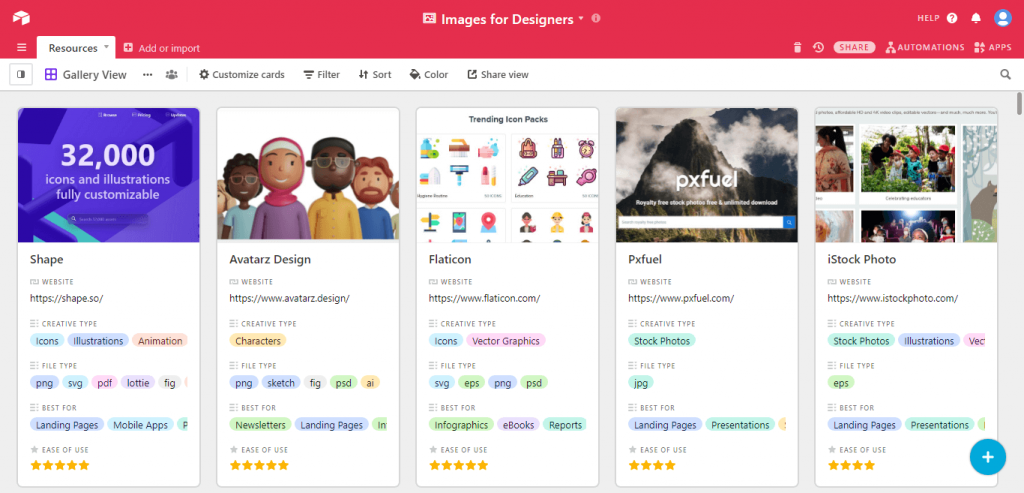Open the flaticon.com website link
Screen dimensions: 1024x493
[485, 298]
